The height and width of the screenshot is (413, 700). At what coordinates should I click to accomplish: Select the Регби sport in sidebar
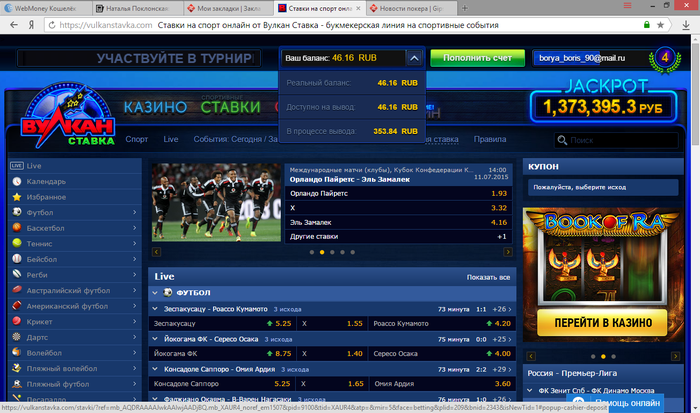[x=75, y=275]
